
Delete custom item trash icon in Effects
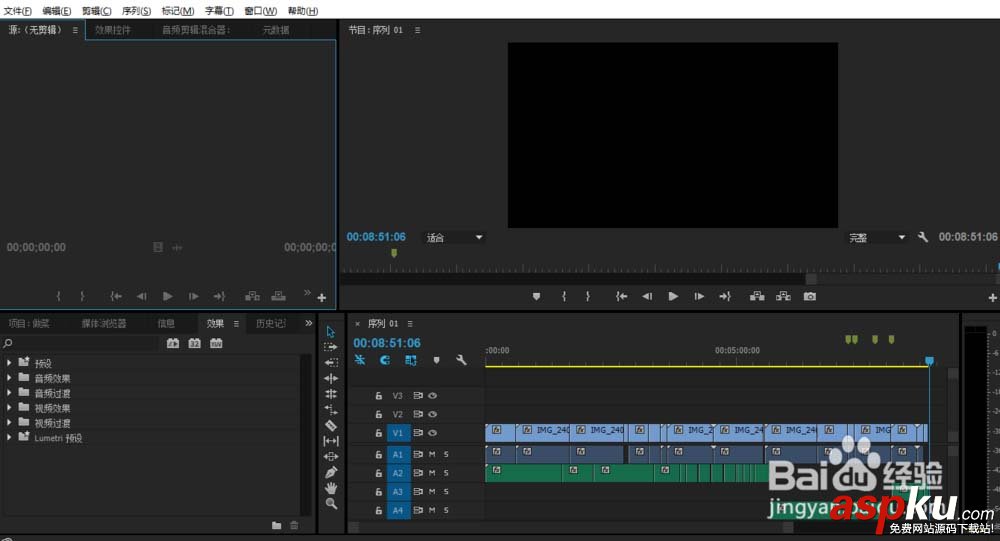click(x=294, y=526)
